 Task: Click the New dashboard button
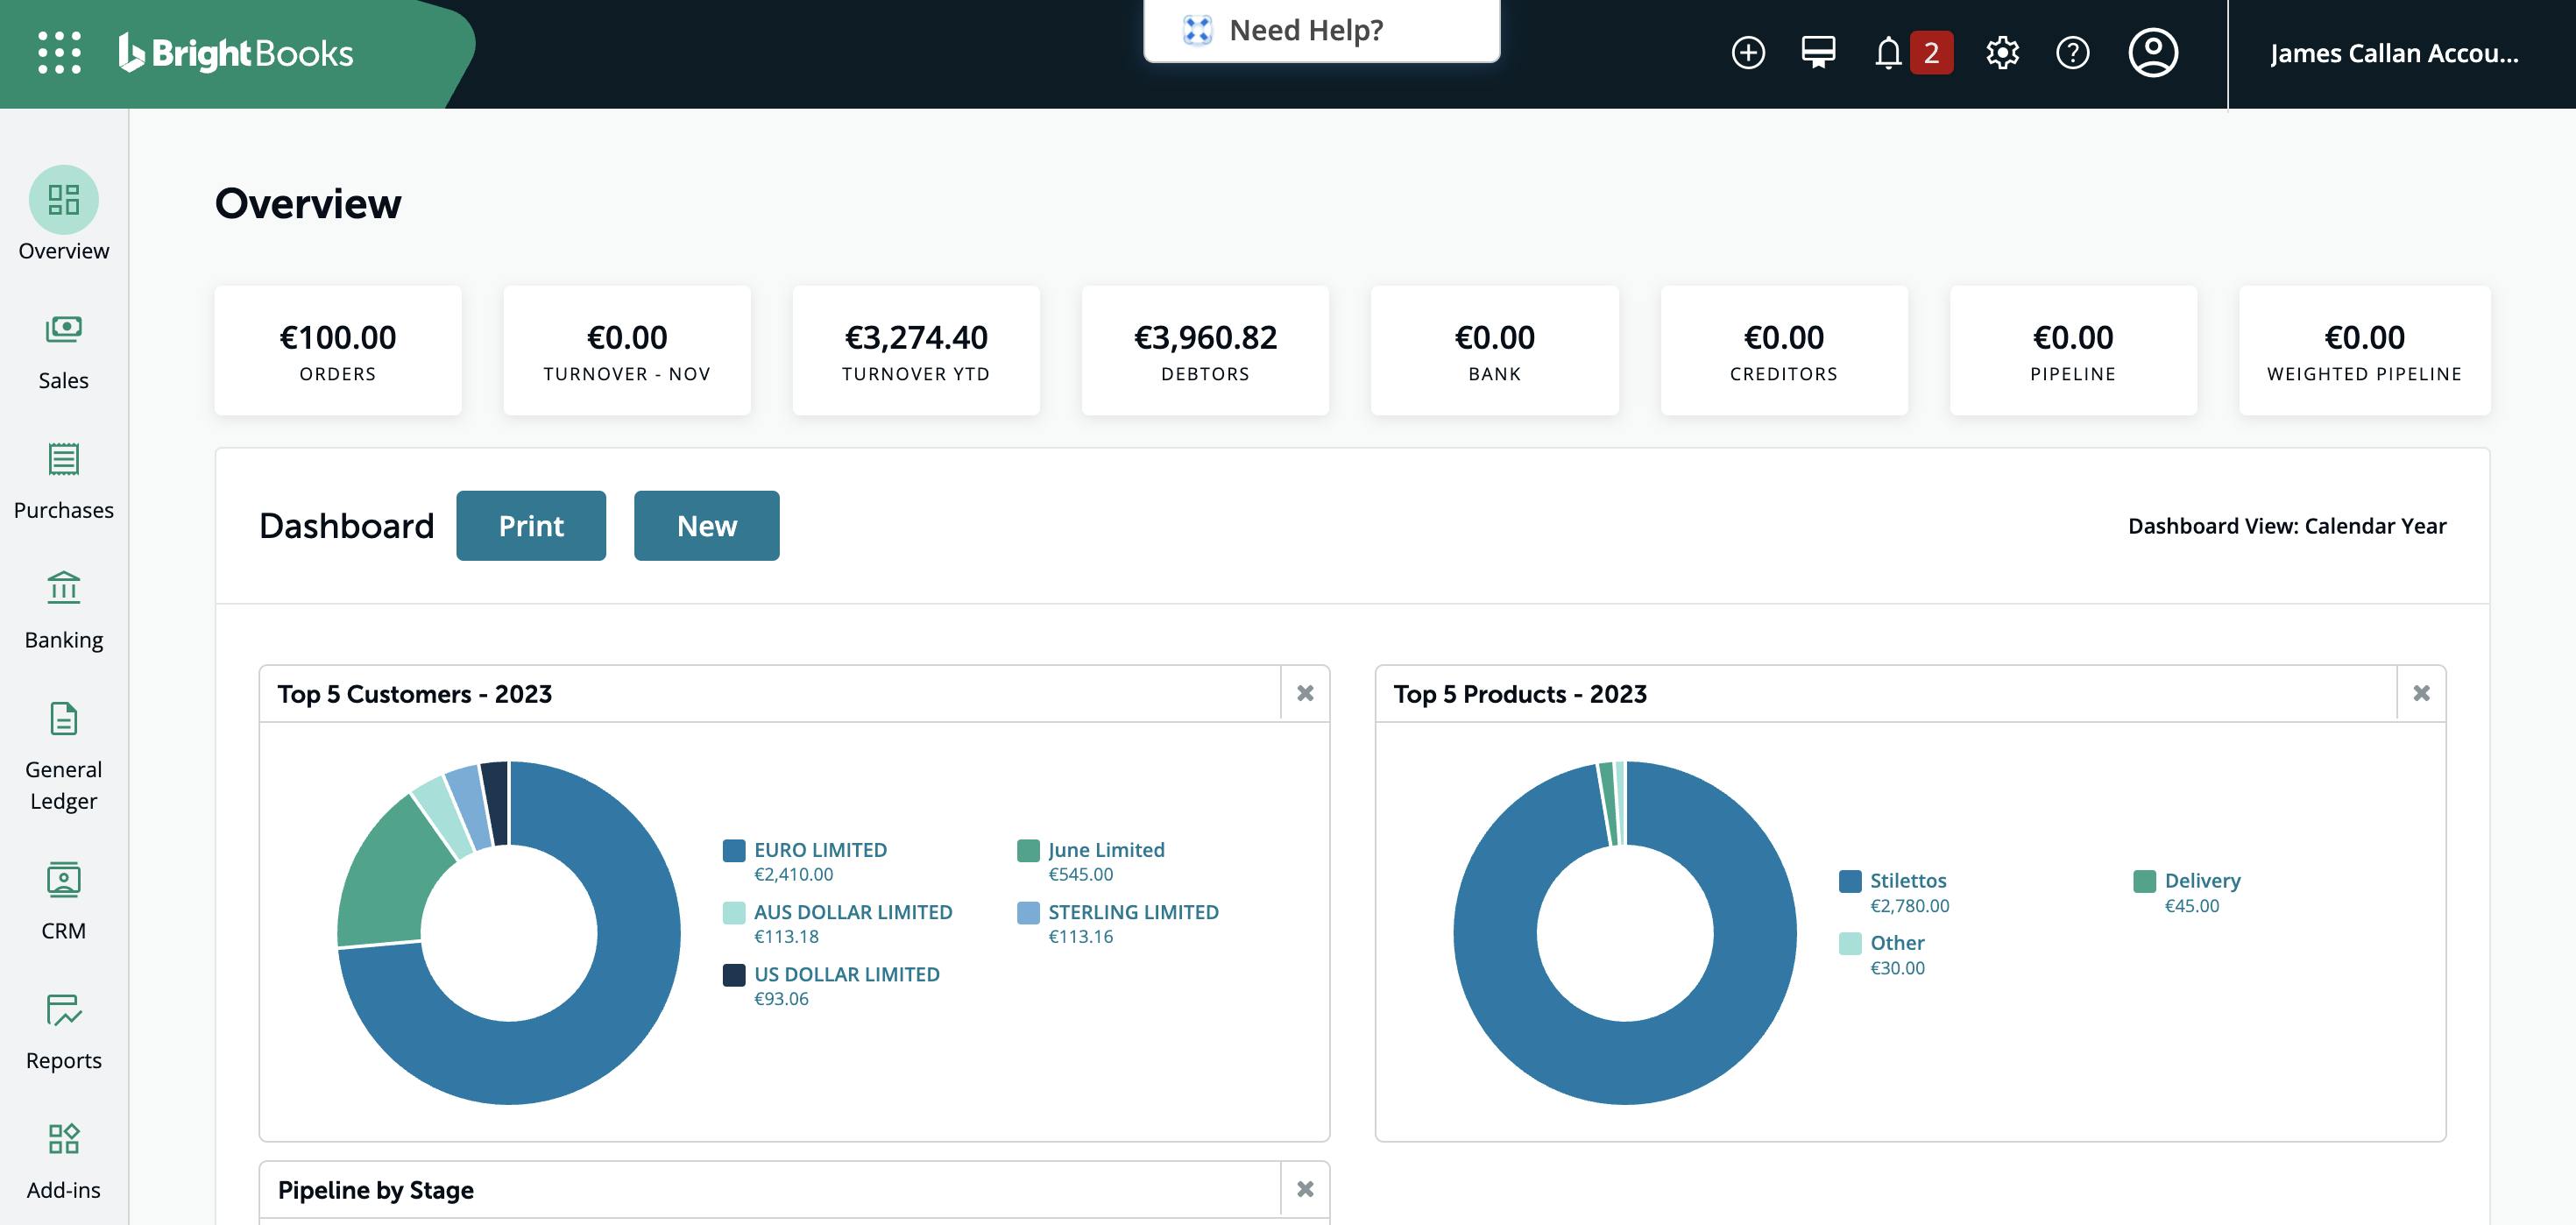pos(707,526)
